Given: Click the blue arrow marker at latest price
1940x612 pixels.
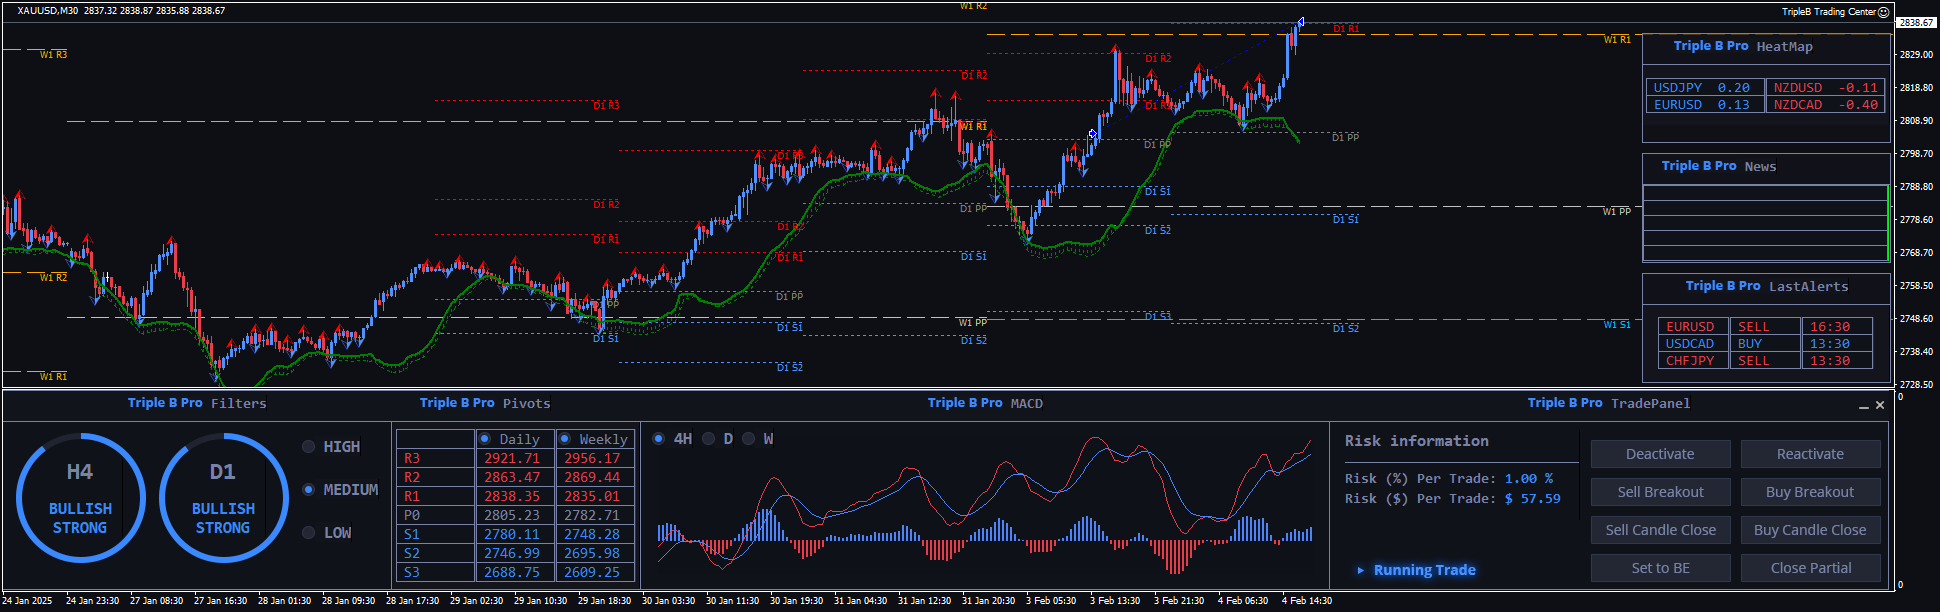Looking at the screenshot, I should pos(1300,22).
